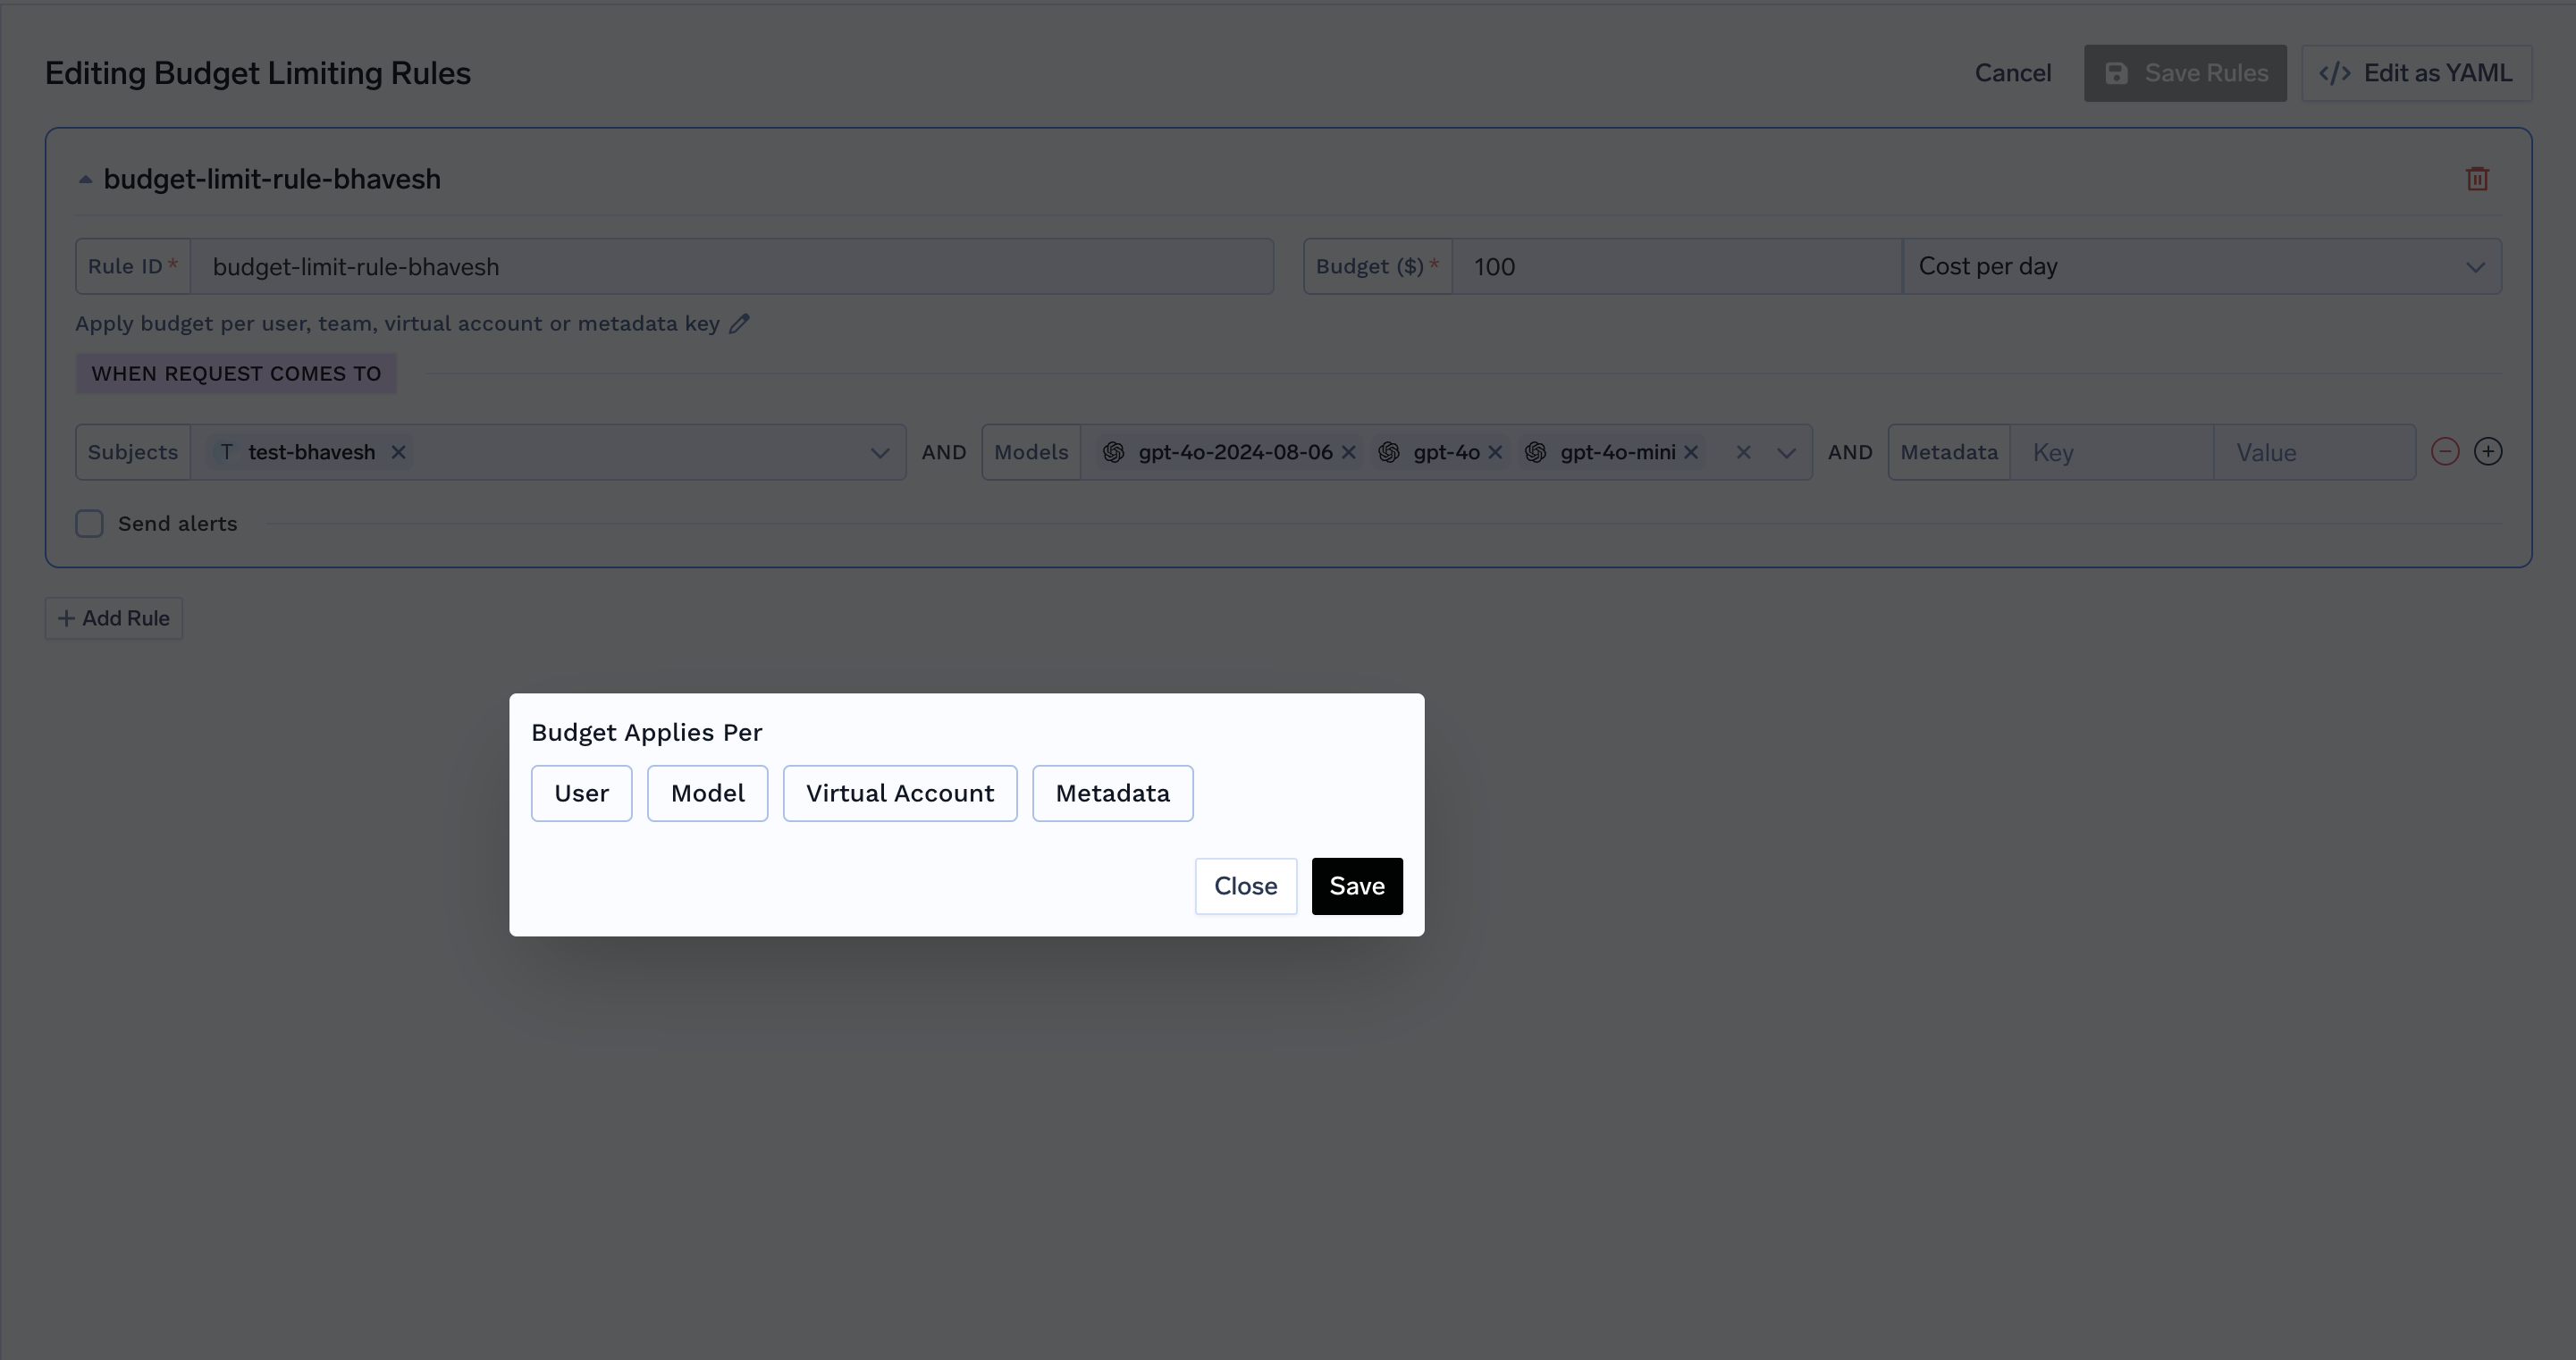This screenshot has width=2576, height=1360.
Task: Enable the Send alerts checkbox
Action: (x=90, y=524)
